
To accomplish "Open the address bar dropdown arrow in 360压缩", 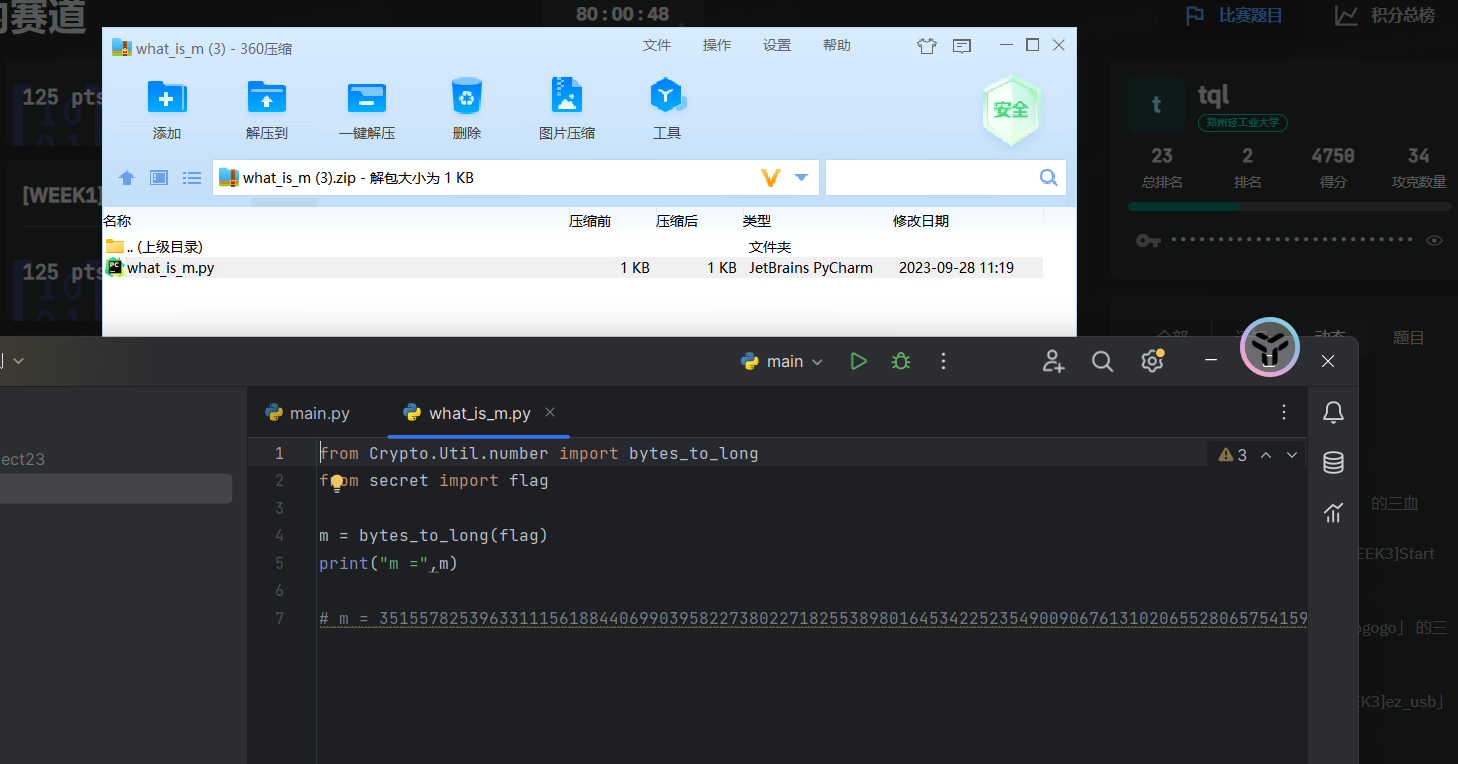I will click(801, 178).
